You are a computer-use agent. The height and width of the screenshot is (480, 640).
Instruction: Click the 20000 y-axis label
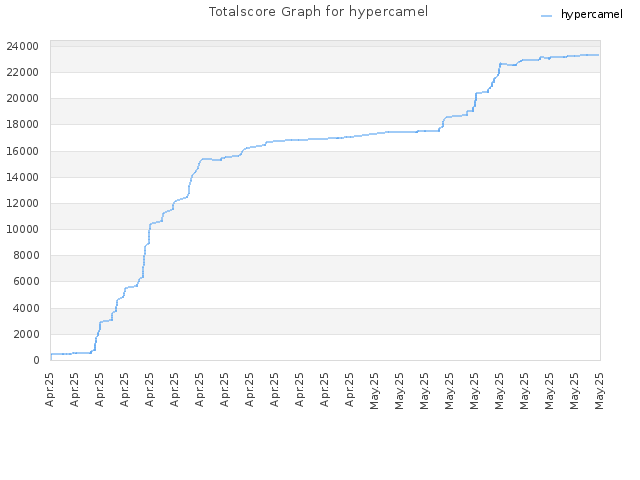pyautogui.click(x=22, y=98)
